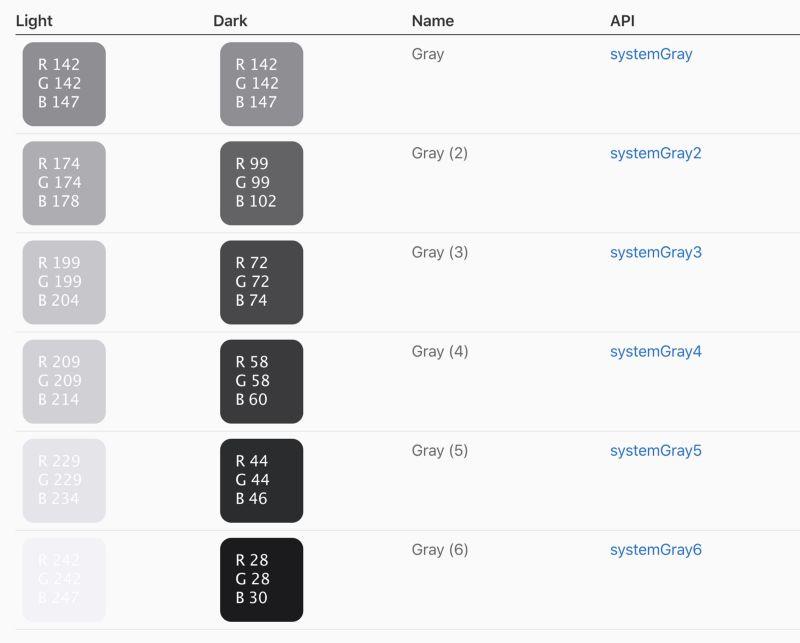Pick the light Gray (3) swatch R 199

pyautogui.click(x=64, y=282)
